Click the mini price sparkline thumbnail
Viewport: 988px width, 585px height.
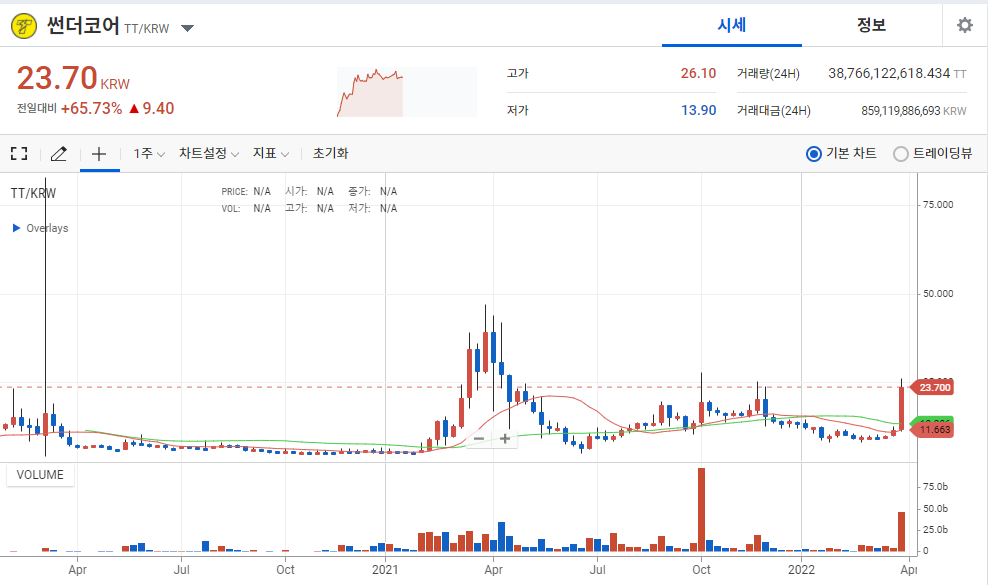[x=406, y=92]
